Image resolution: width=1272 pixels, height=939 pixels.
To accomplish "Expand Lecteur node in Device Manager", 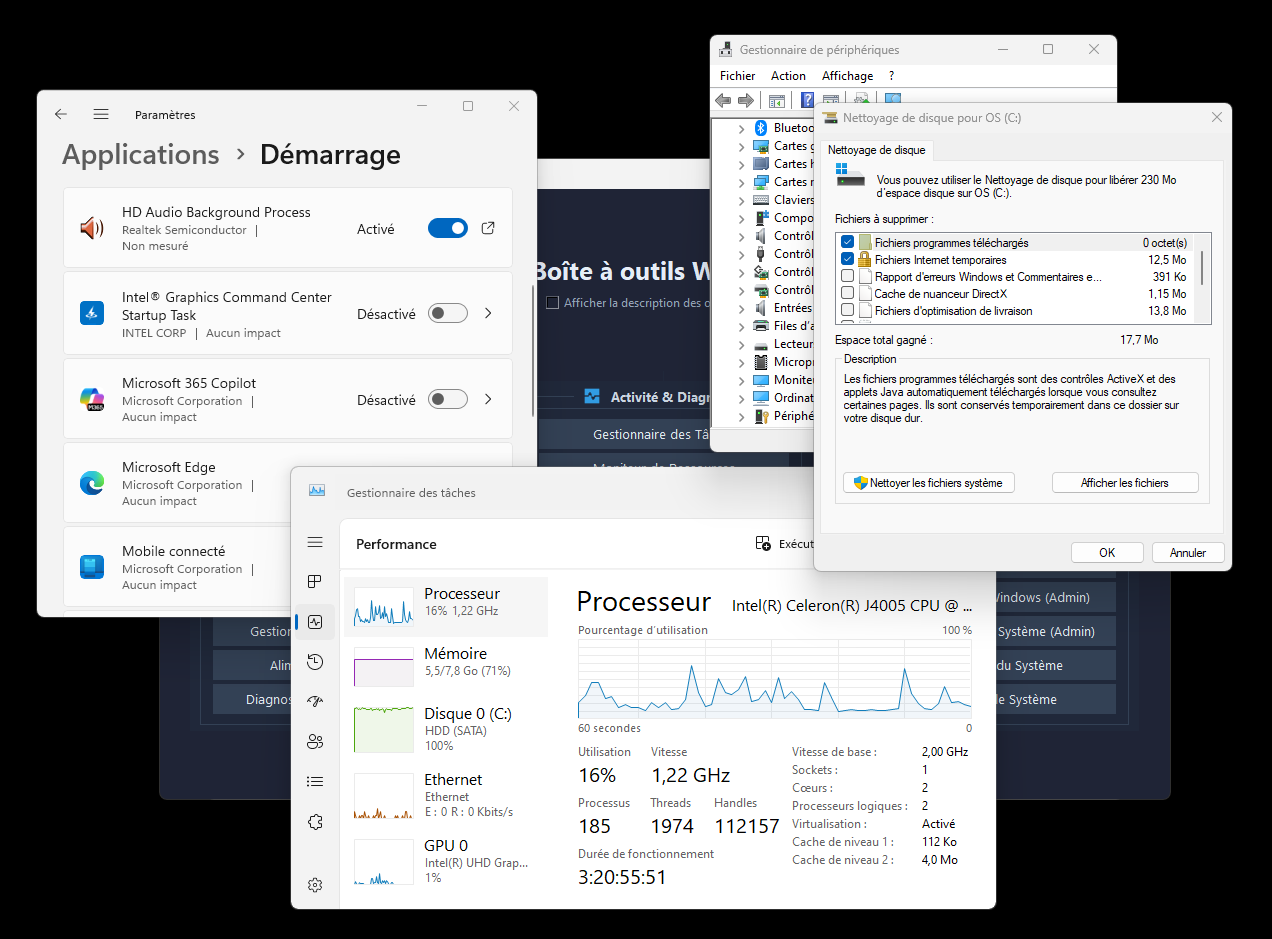I will click(x=741, y=344).
